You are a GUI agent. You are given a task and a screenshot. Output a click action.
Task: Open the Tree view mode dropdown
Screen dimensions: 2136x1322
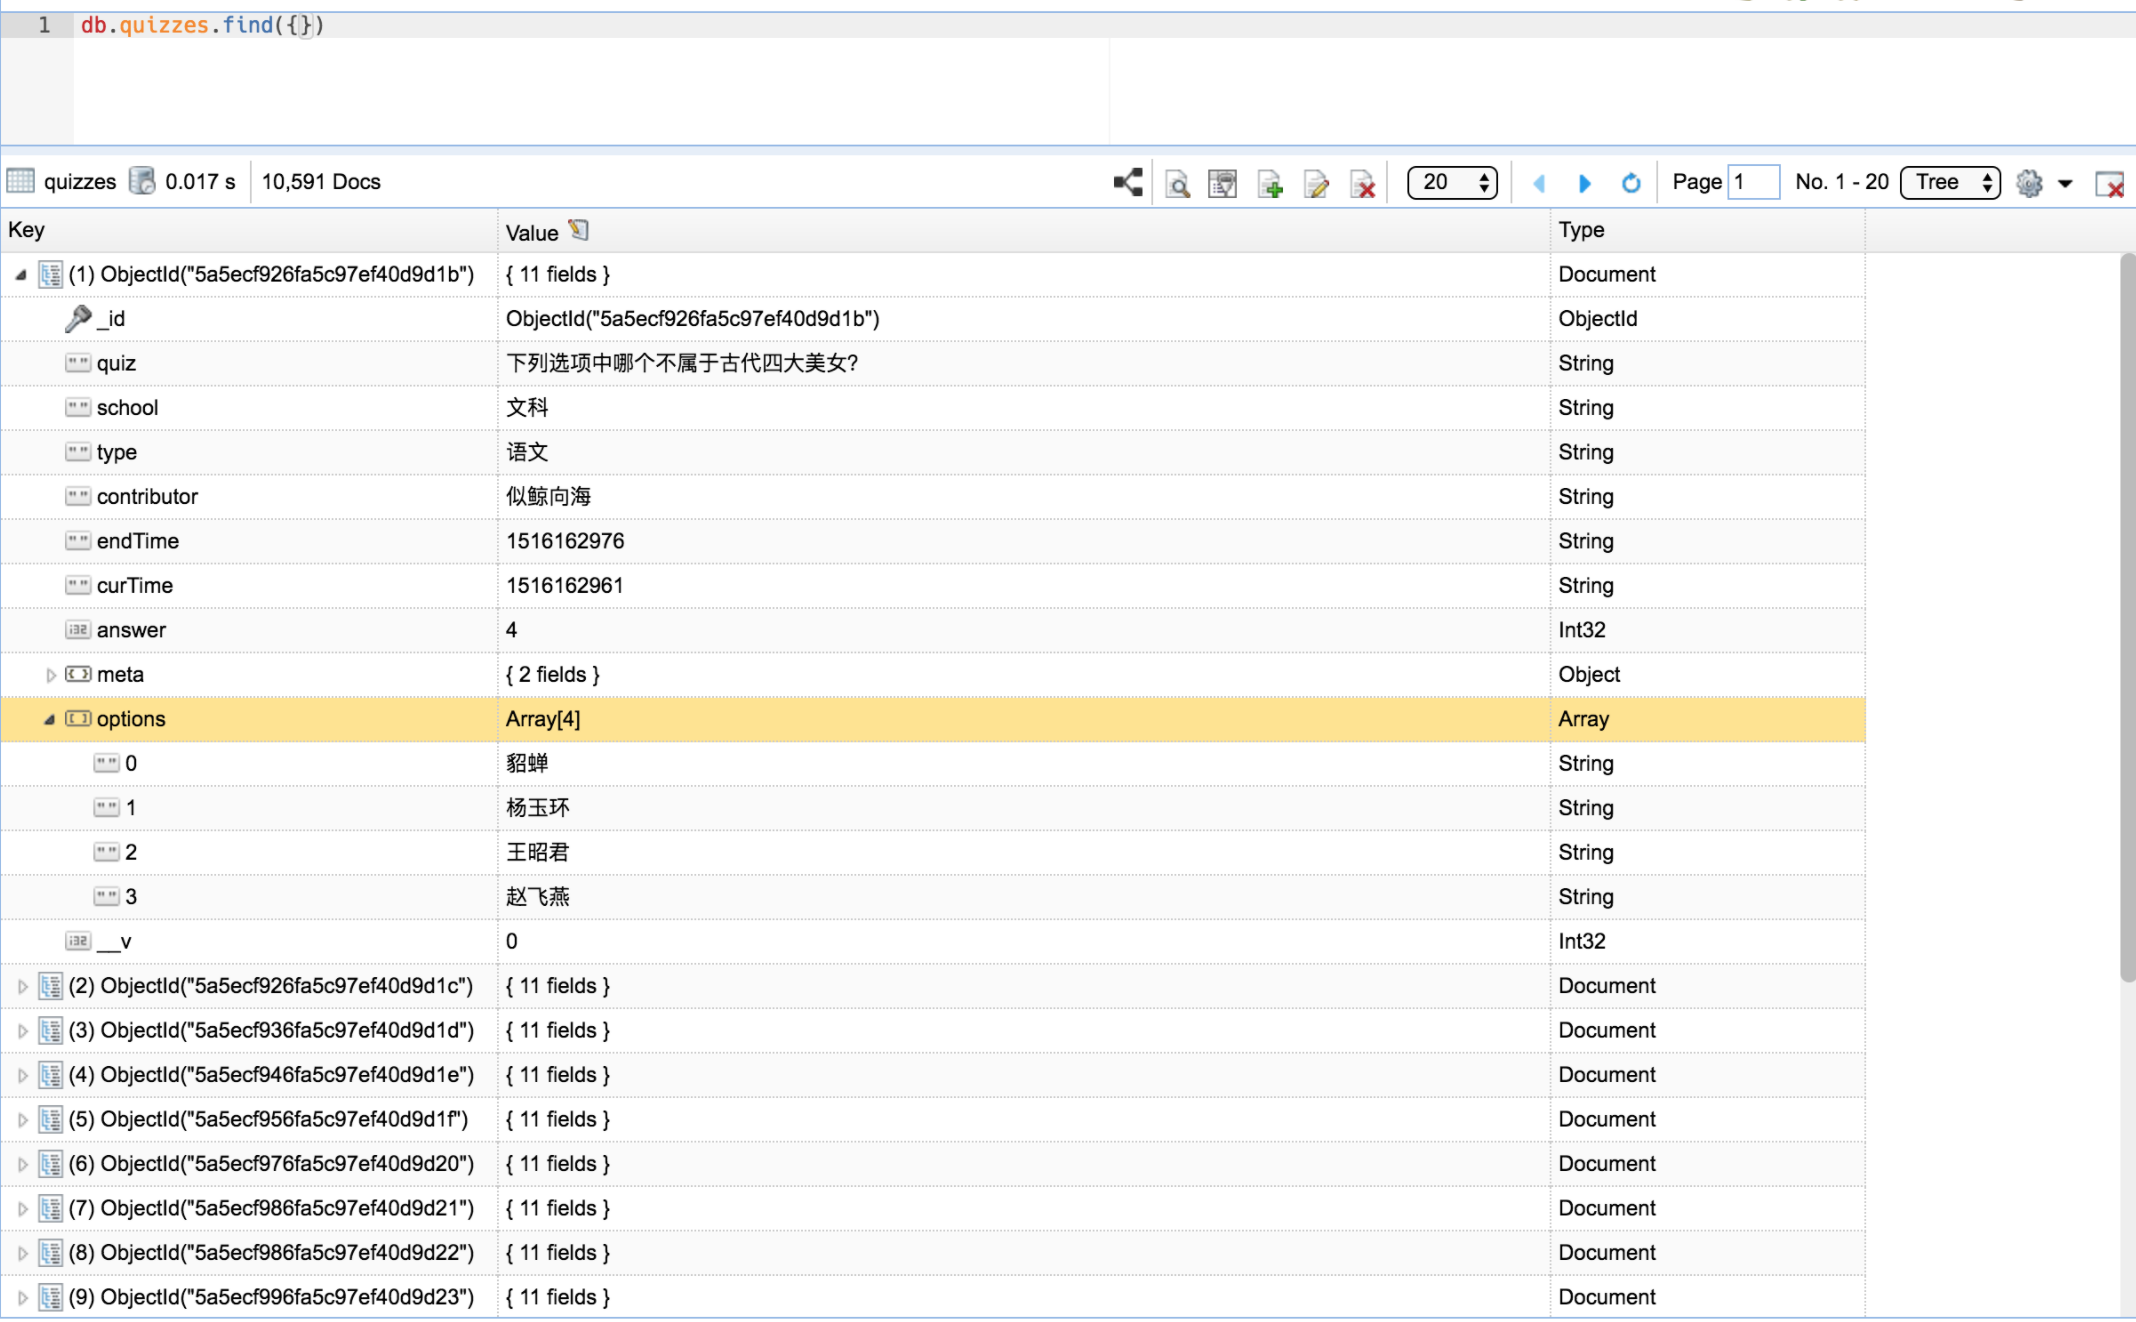coord(1949,182)
